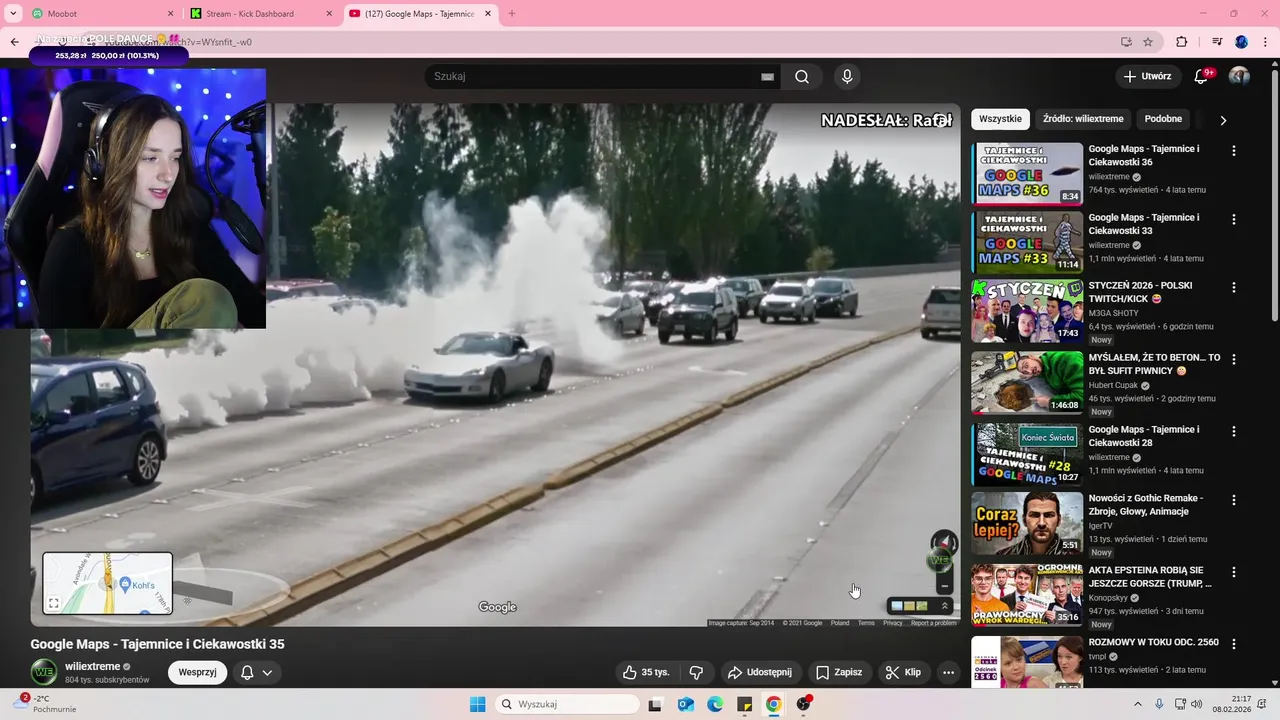Select the Źródło: wiliextreme filter chip
This screenshot has height=720, width=1280.
tap(1083, 119)
